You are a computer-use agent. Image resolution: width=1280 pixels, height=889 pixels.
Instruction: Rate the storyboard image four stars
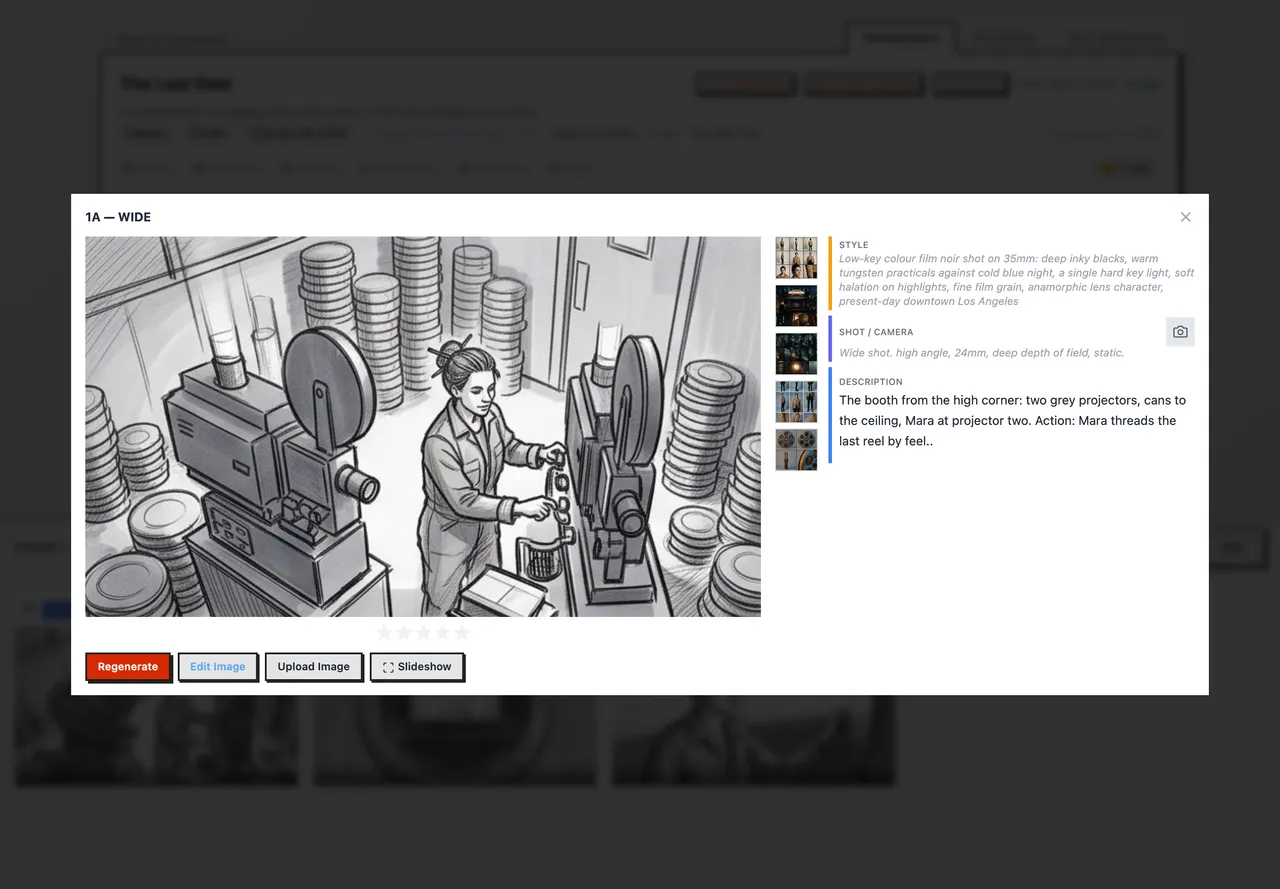[442, 632]
